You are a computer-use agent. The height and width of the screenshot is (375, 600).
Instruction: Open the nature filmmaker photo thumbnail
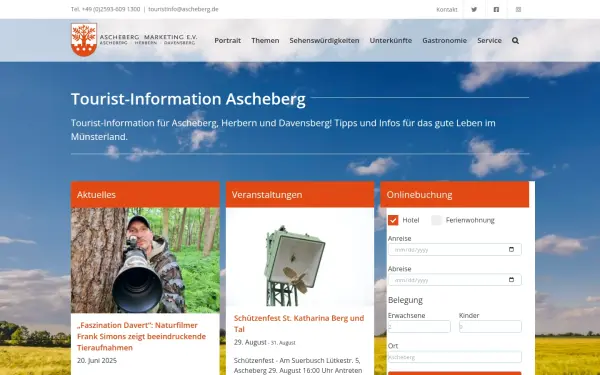pos(145,260)
